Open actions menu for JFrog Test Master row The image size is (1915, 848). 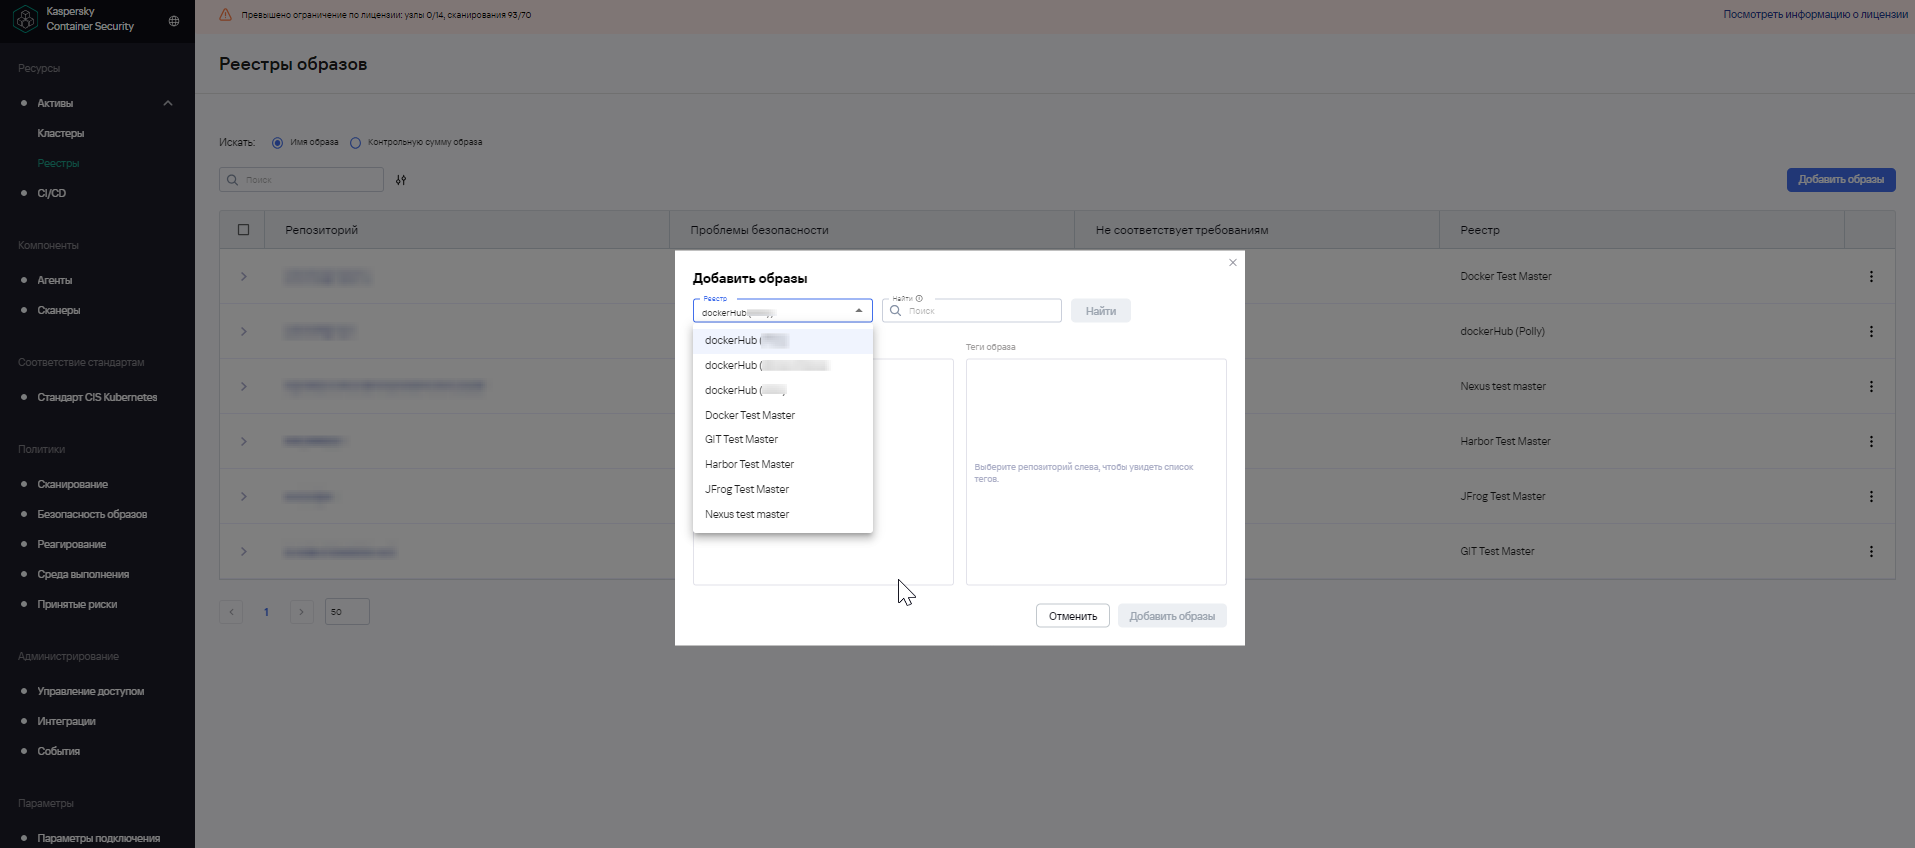click(x=1871, y=496)
